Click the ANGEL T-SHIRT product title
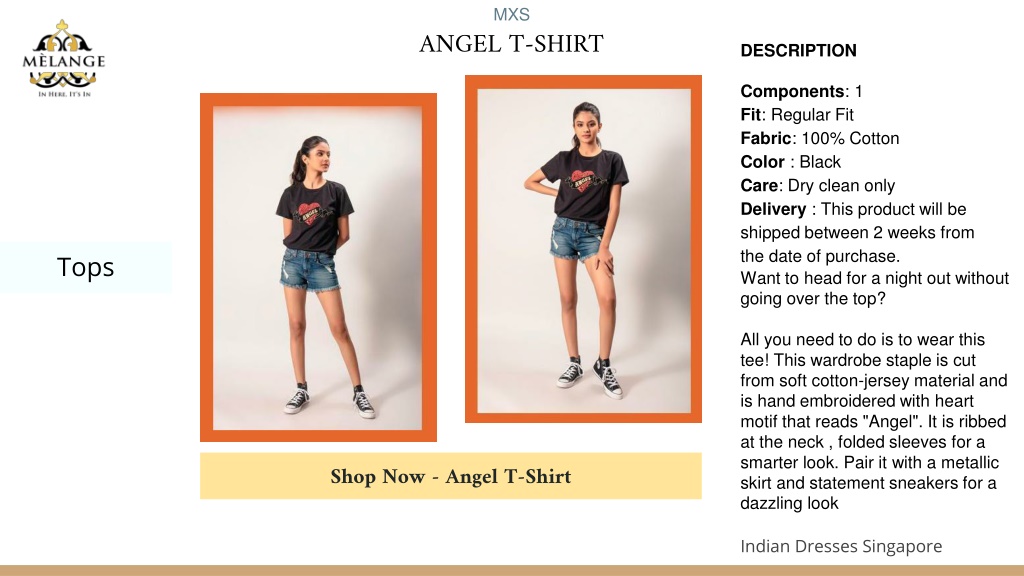Image resolution: width=1024 pixels, height=576 pixels. 511,44
